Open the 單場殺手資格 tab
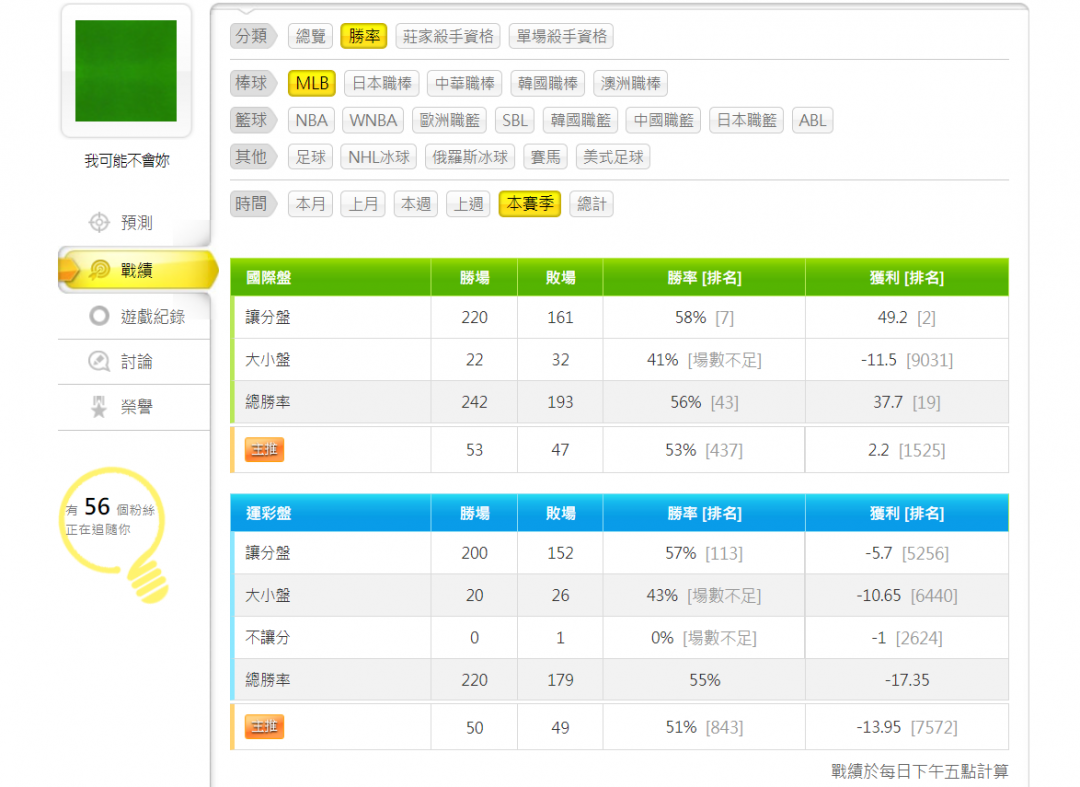Viewport: 1080px width, 787px height. click(x=561, y=36)
